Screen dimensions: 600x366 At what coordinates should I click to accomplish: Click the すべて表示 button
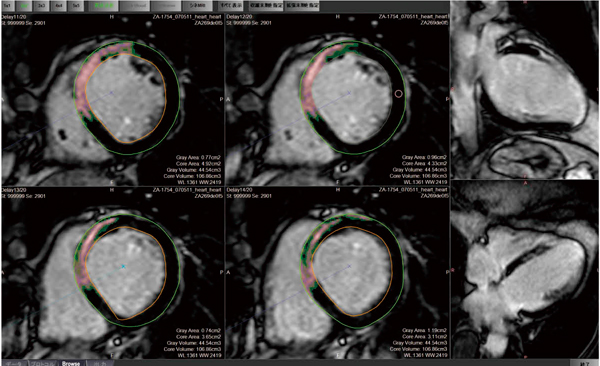pyautogui.click(x=231, y=6)
